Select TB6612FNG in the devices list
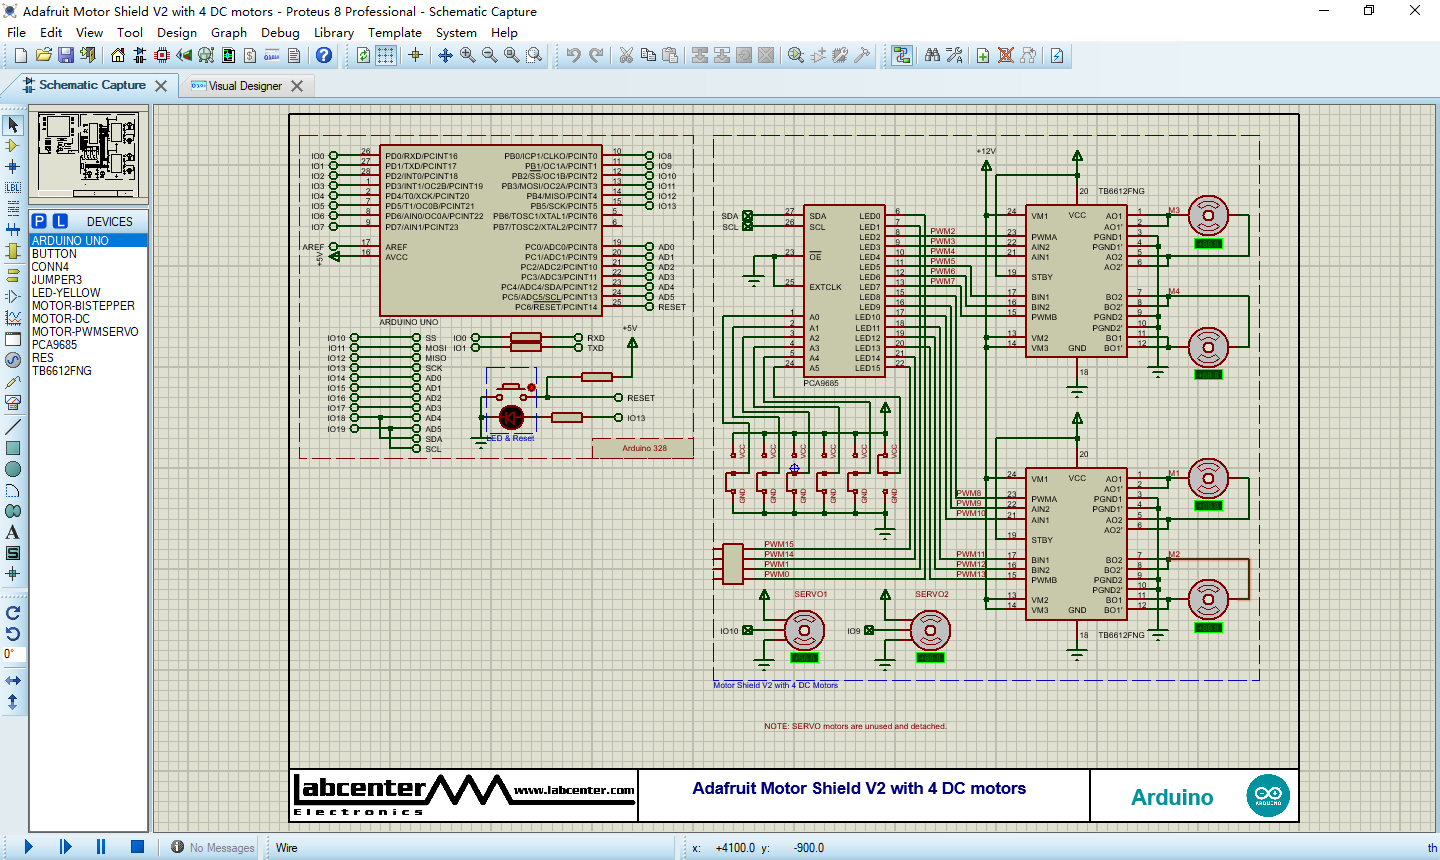This screenshot has height=860, width=1440. 62,371
